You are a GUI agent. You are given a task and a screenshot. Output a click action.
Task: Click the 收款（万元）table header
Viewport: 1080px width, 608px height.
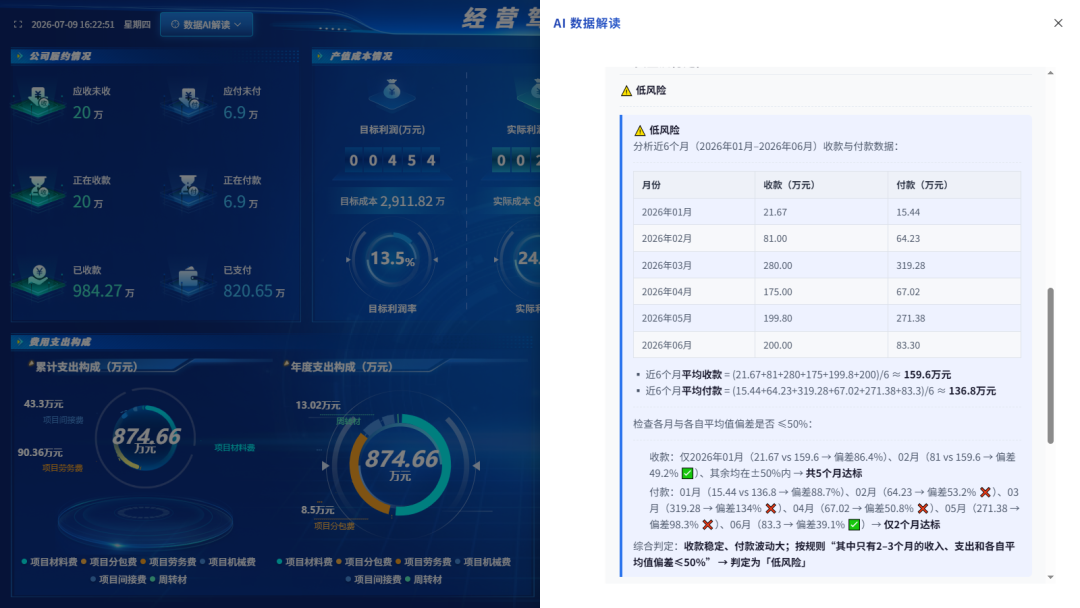point(821,185)
